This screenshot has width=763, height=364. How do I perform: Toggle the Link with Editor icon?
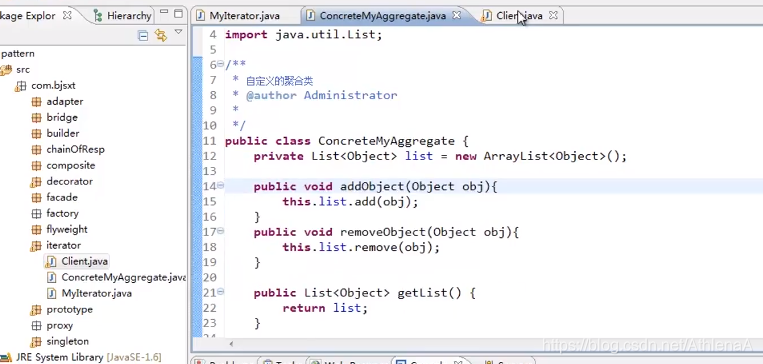tap(161, 35)
